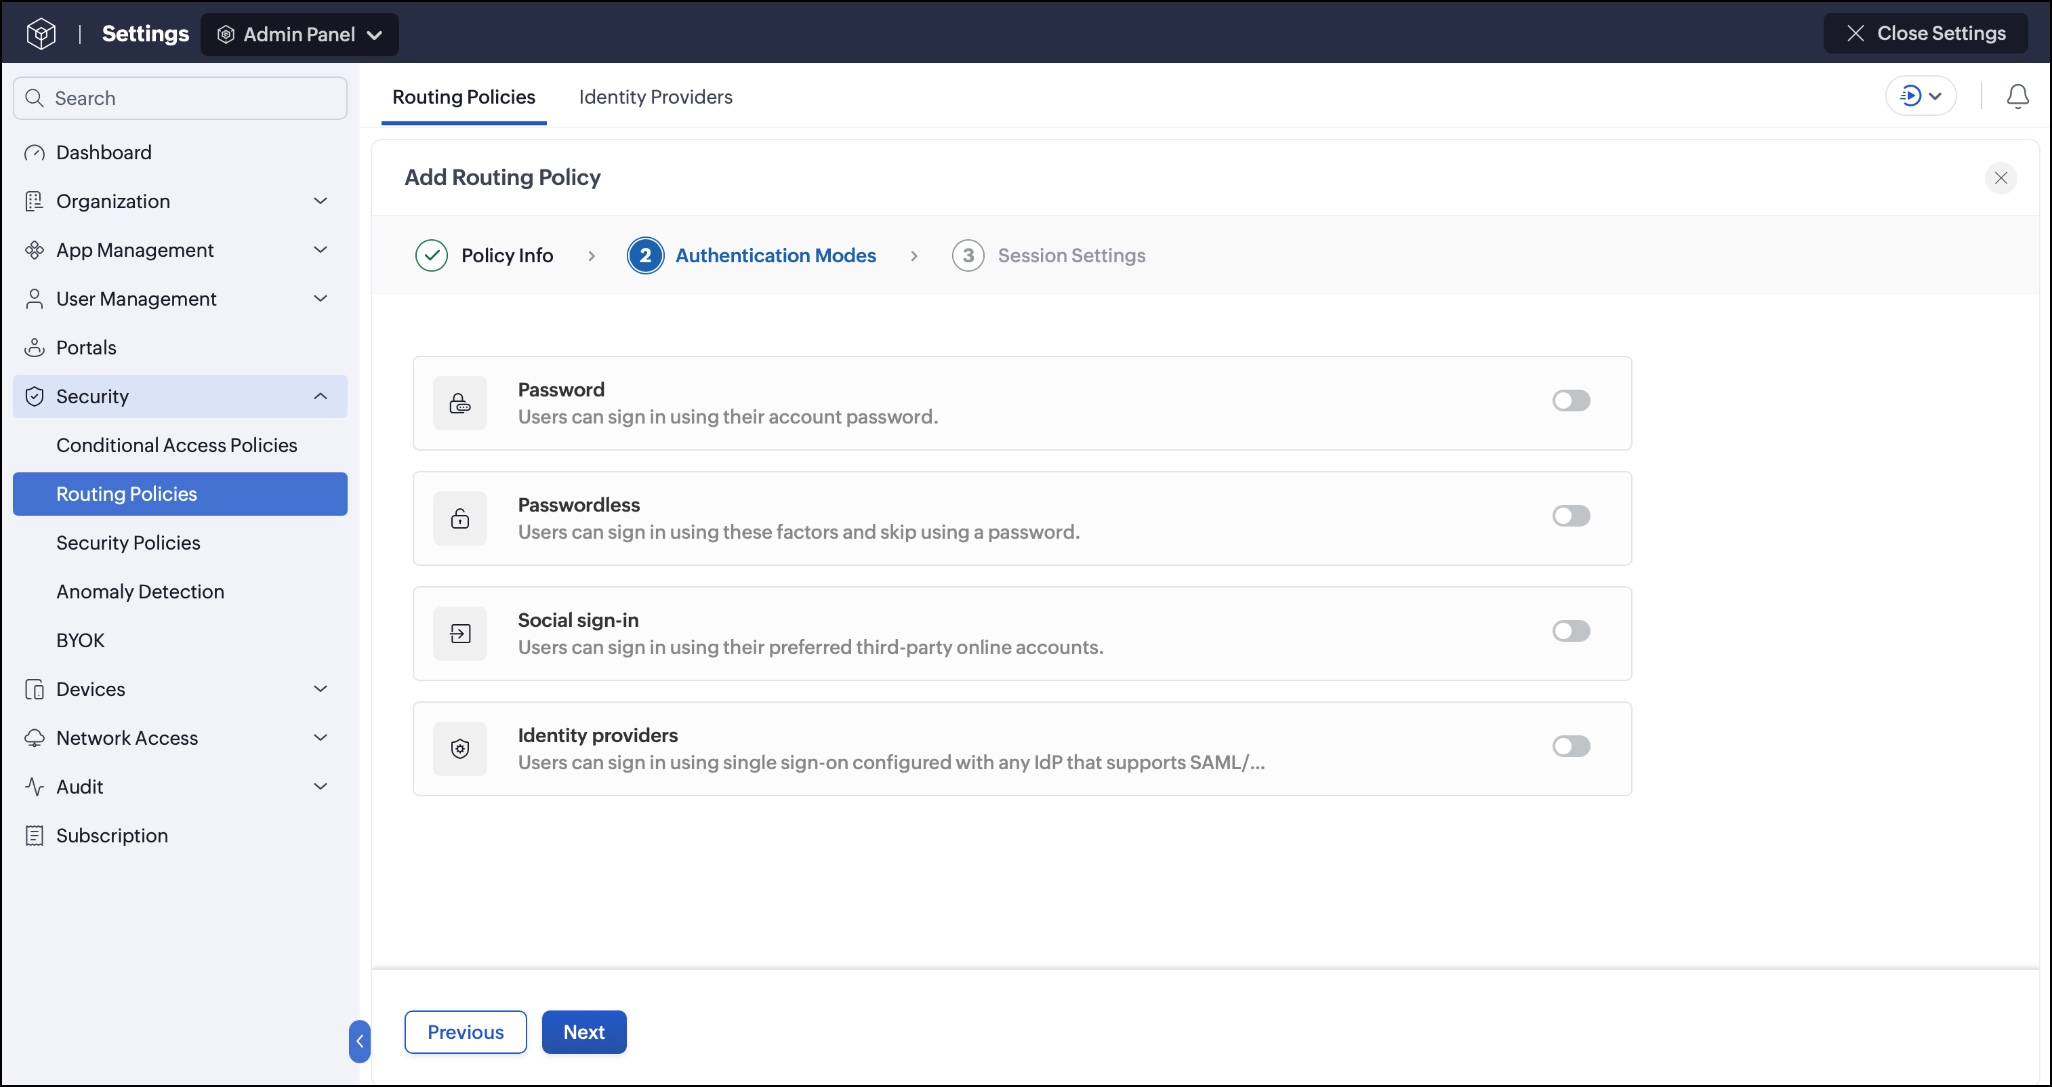Enable the Password authentication toggle
Image resolution: width=2052 pixels, height=1087 pixels.
point(1571,401)
